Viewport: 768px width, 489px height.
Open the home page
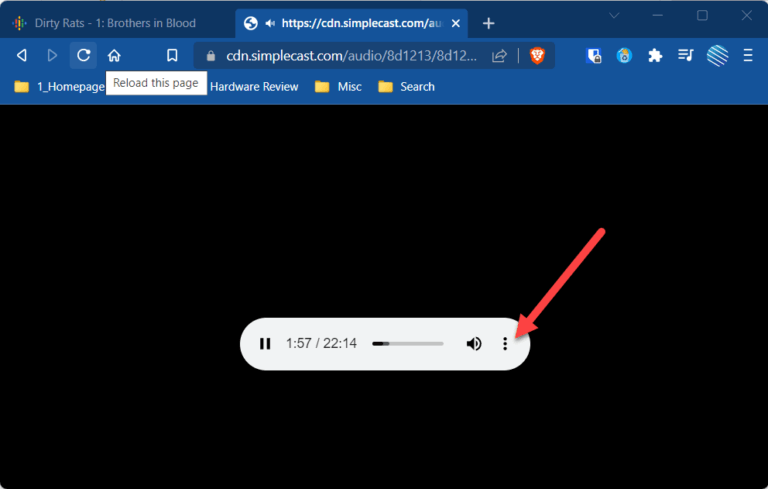[114, 55]
